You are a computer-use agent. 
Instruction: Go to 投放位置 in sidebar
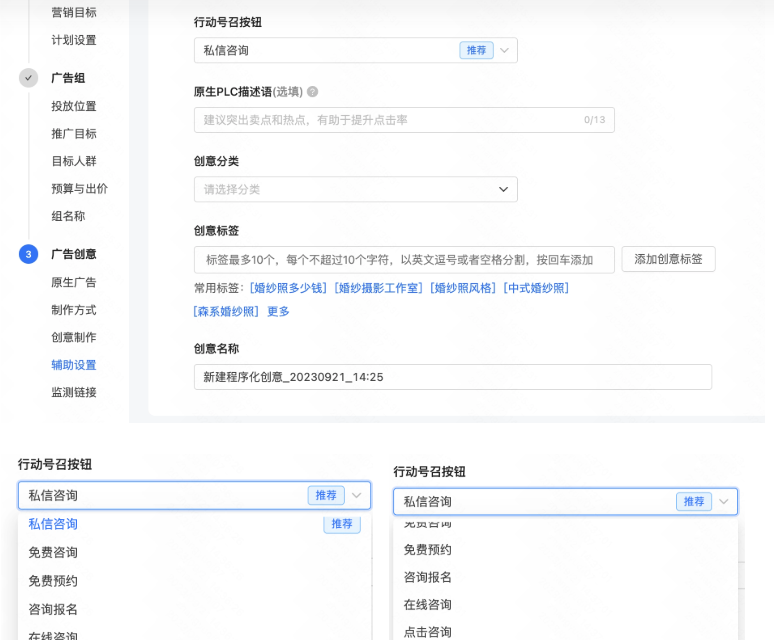click(x=74, y=106)
